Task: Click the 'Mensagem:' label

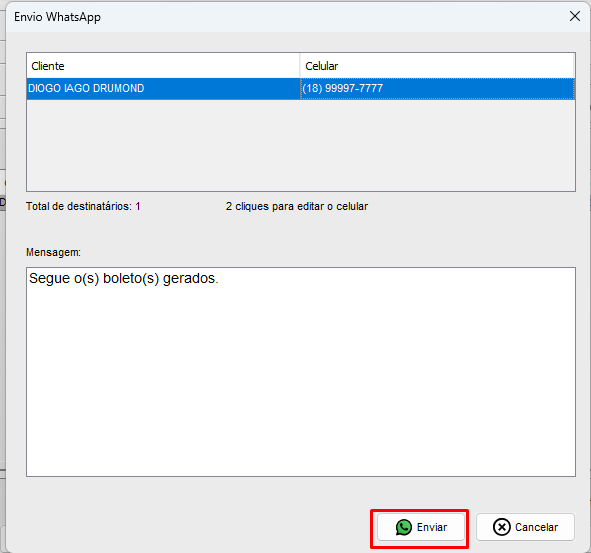Action: pyautogui.click(x=54, y=252)
